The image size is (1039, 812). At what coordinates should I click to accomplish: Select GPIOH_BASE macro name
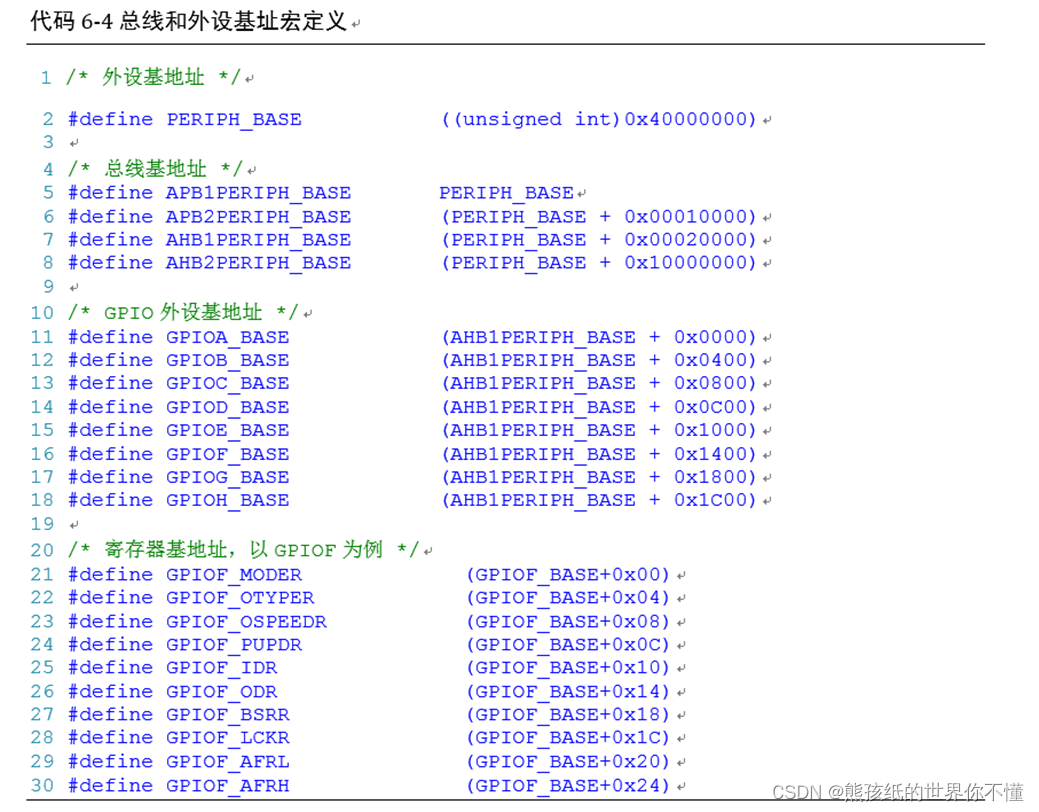coord(227,500)
